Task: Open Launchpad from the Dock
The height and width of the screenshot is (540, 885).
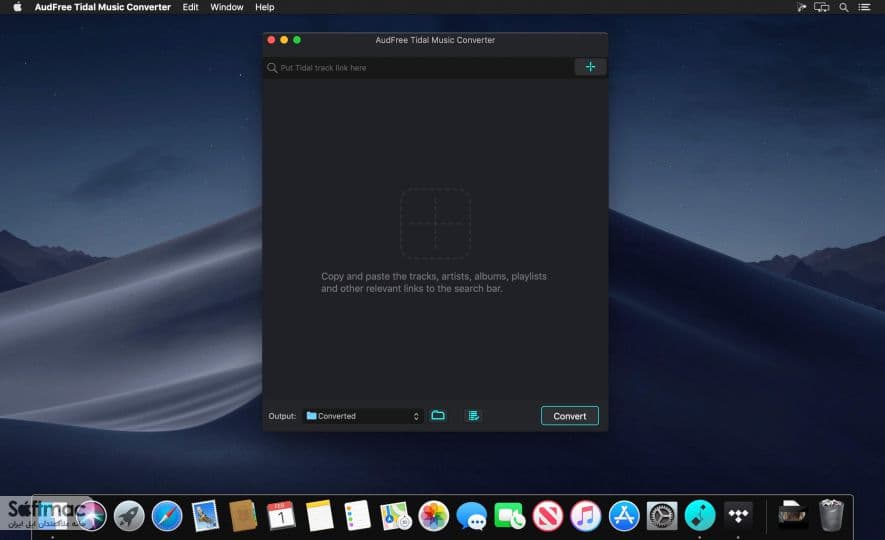Action: [129, 515]
